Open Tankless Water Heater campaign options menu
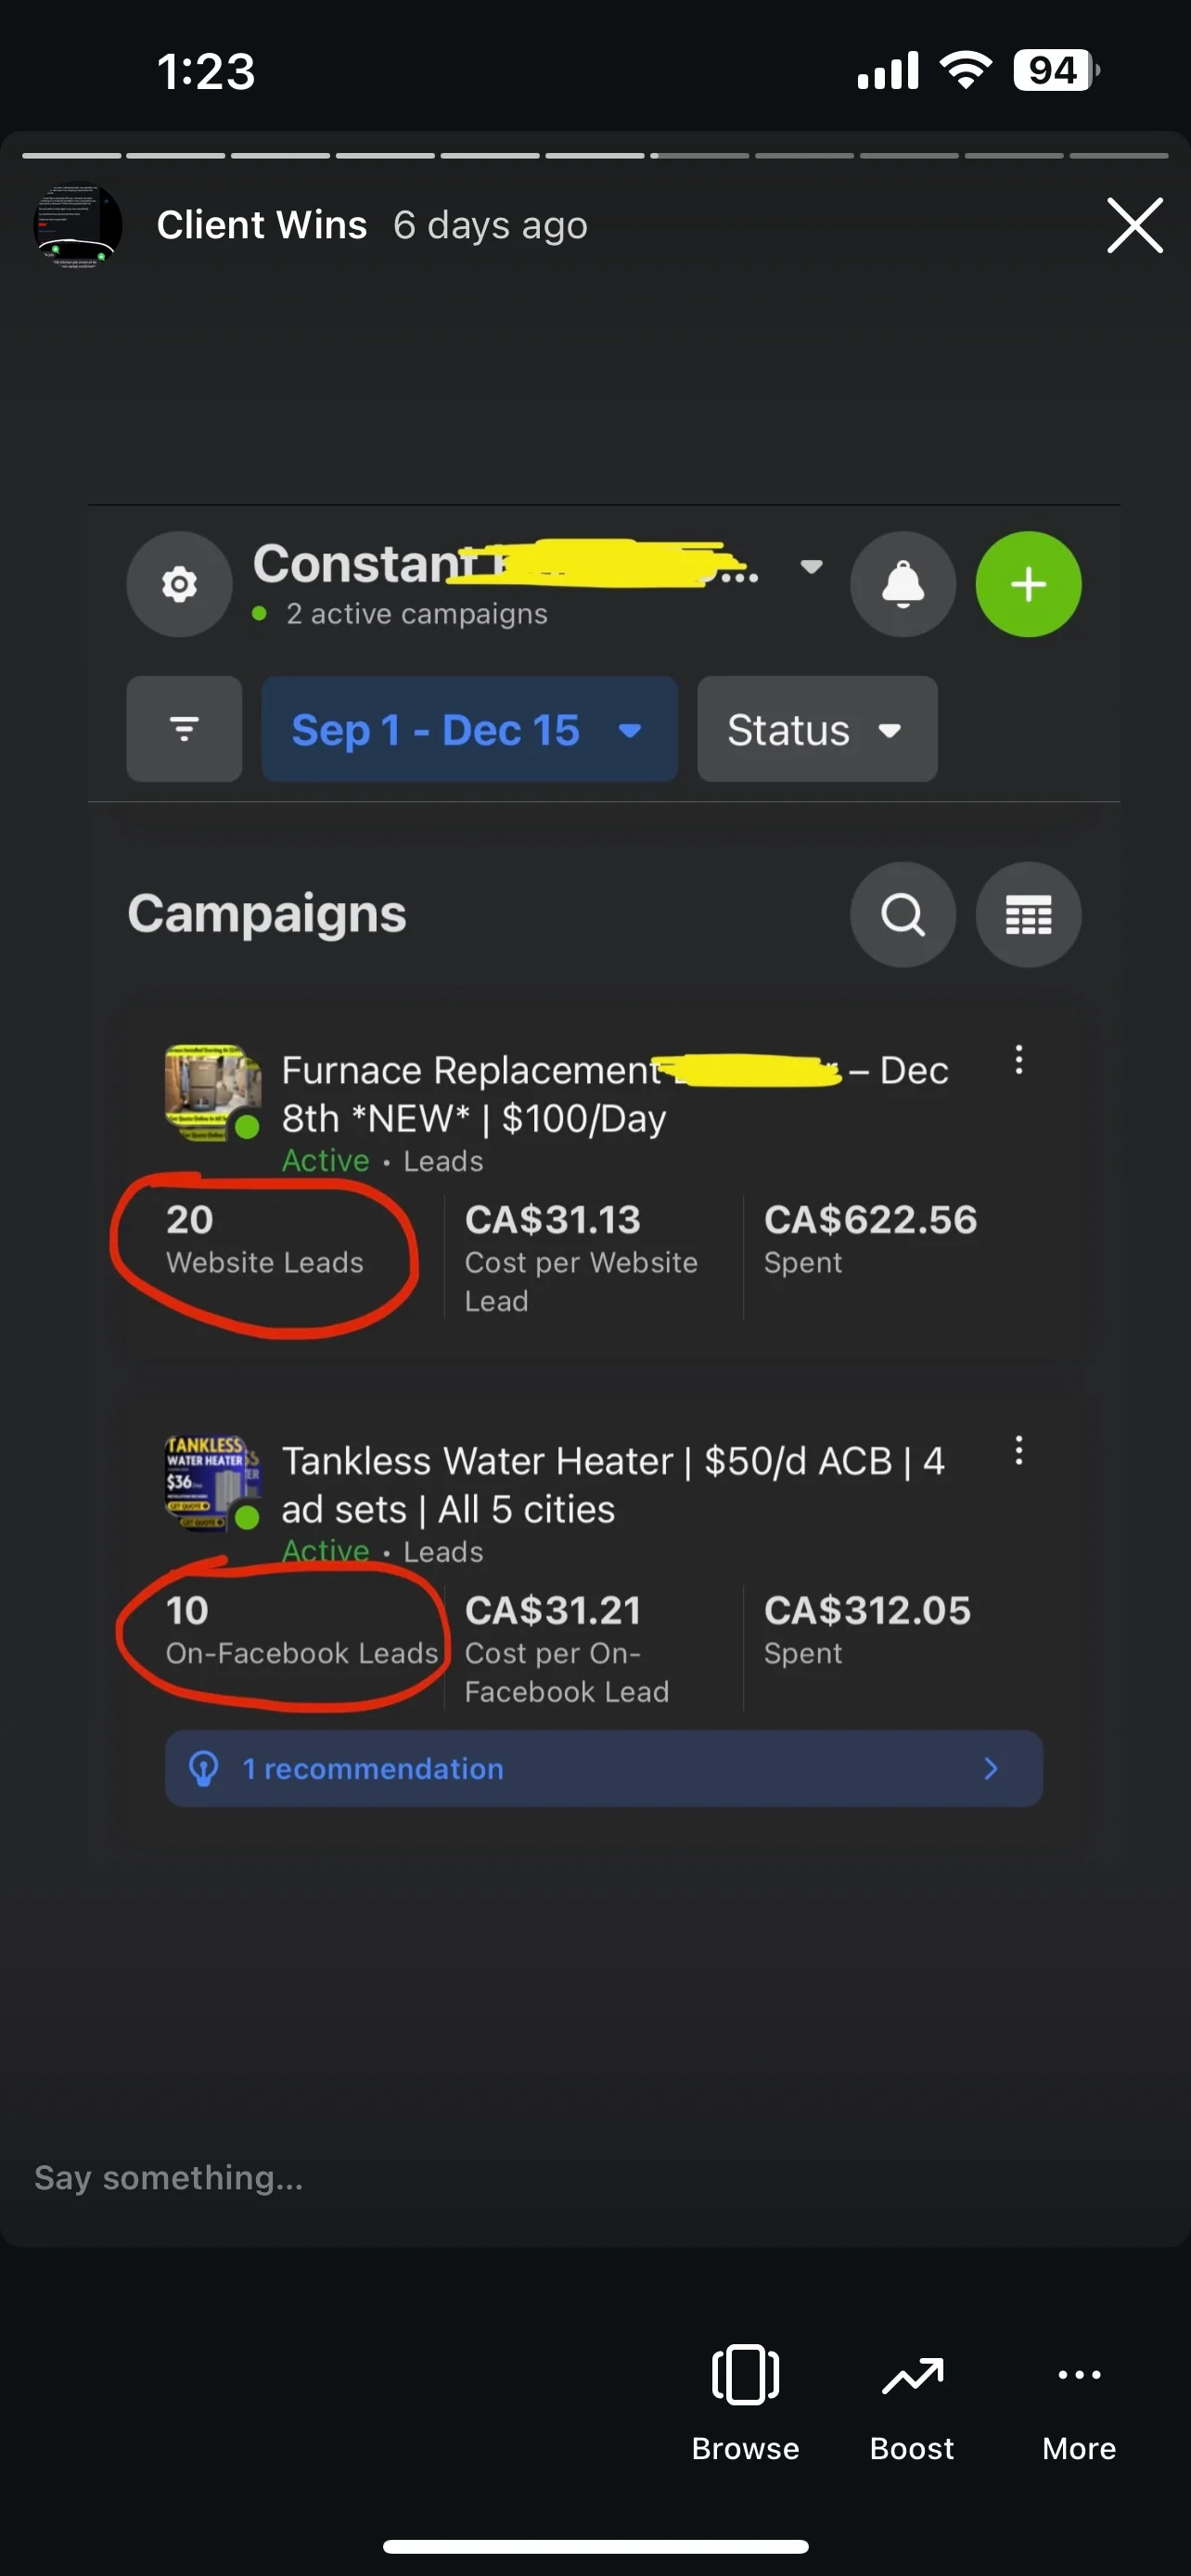This screenshot has width=1191, height=2576. click(x=1018, y=1451)
